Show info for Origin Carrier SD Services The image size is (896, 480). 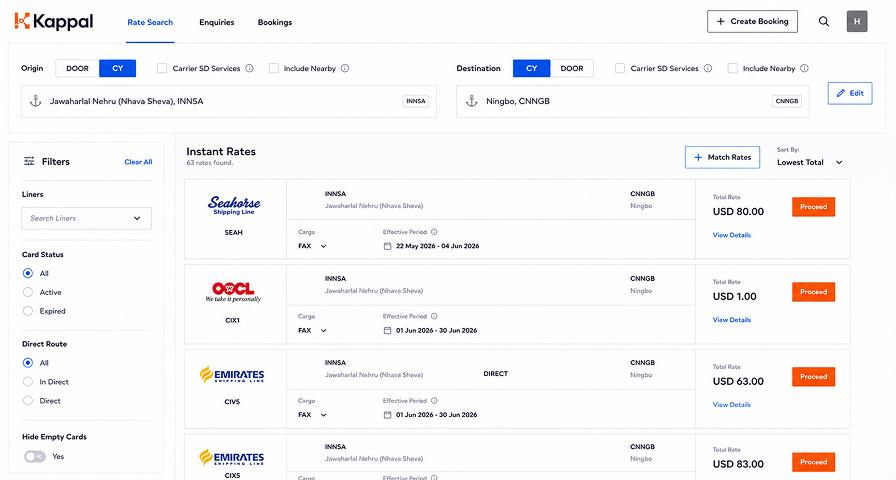(x=249, y=68)
